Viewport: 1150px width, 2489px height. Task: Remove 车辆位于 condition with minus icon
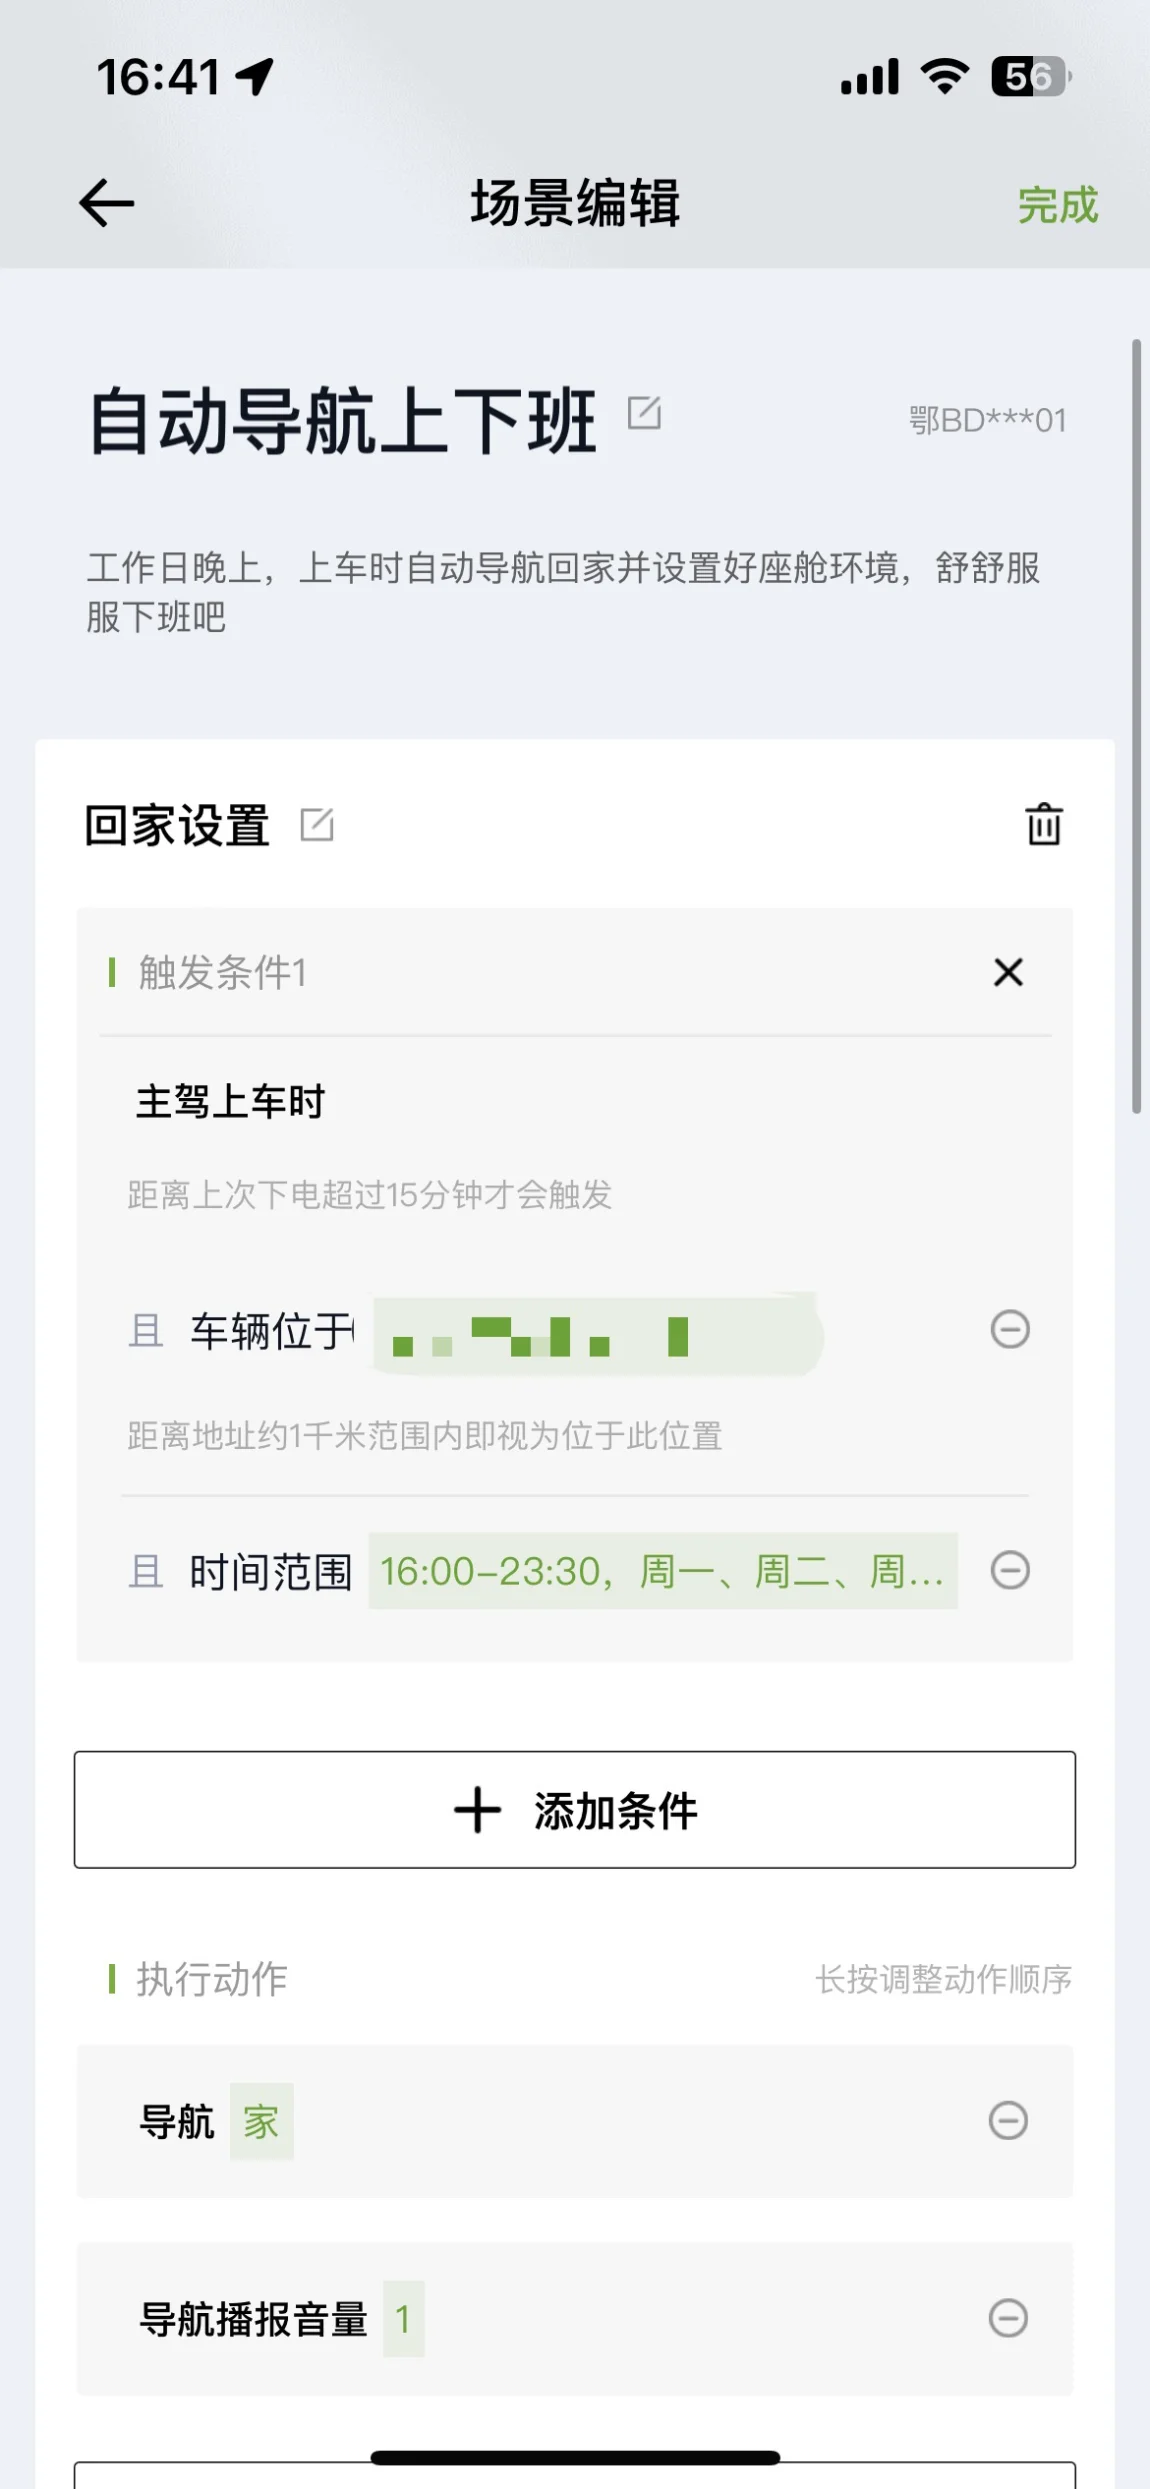click(x=1010, y=1329)
